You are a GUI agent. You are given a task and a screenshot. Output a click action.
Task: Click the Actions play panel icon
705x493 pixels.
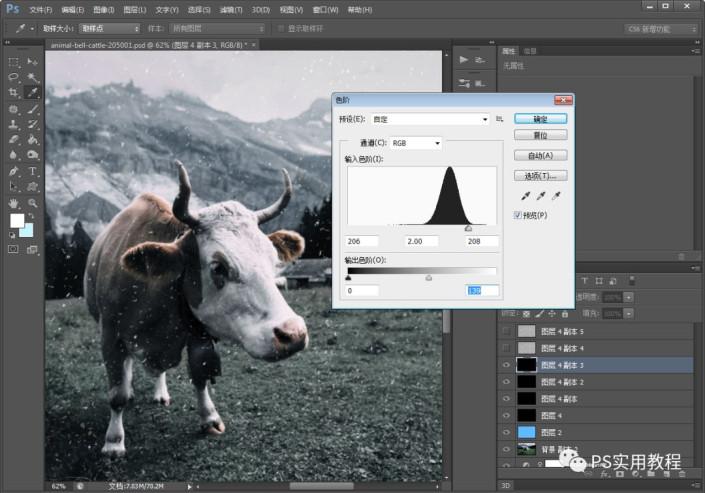tap(464, 59)
